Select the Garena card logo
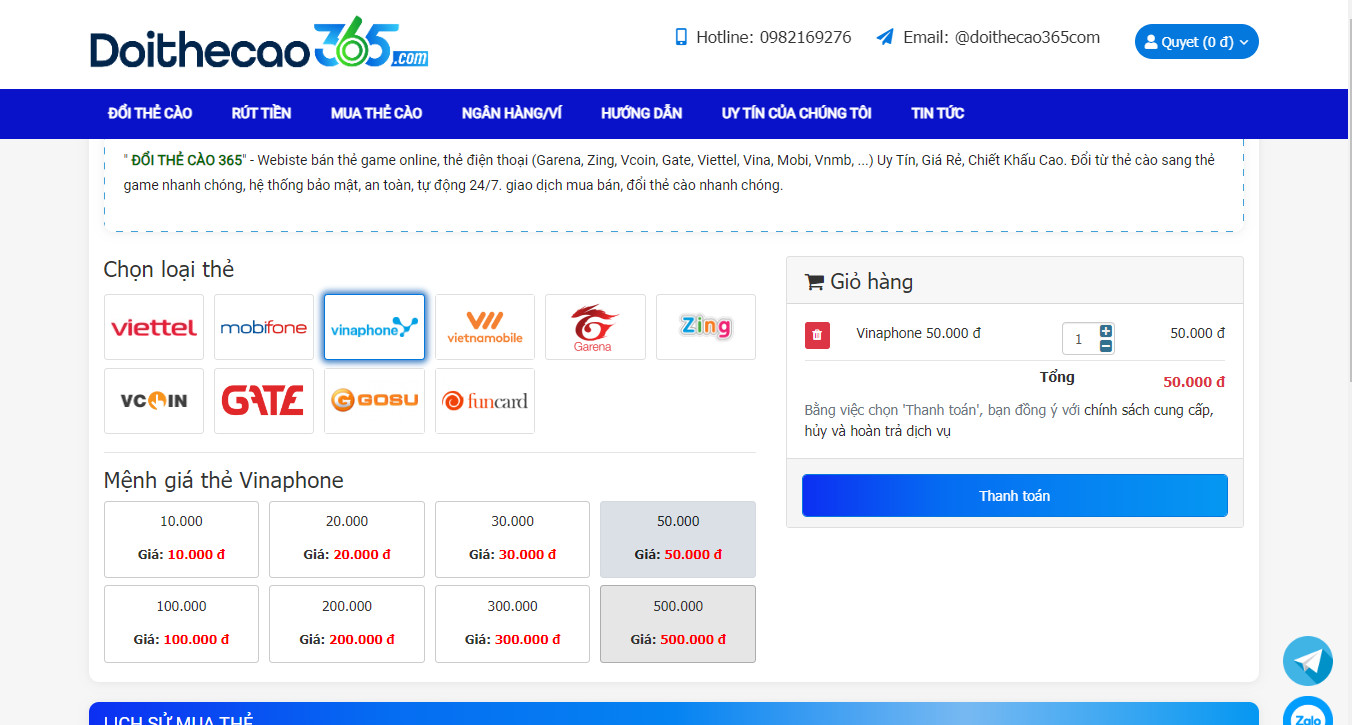 click(x=595, y=327)
